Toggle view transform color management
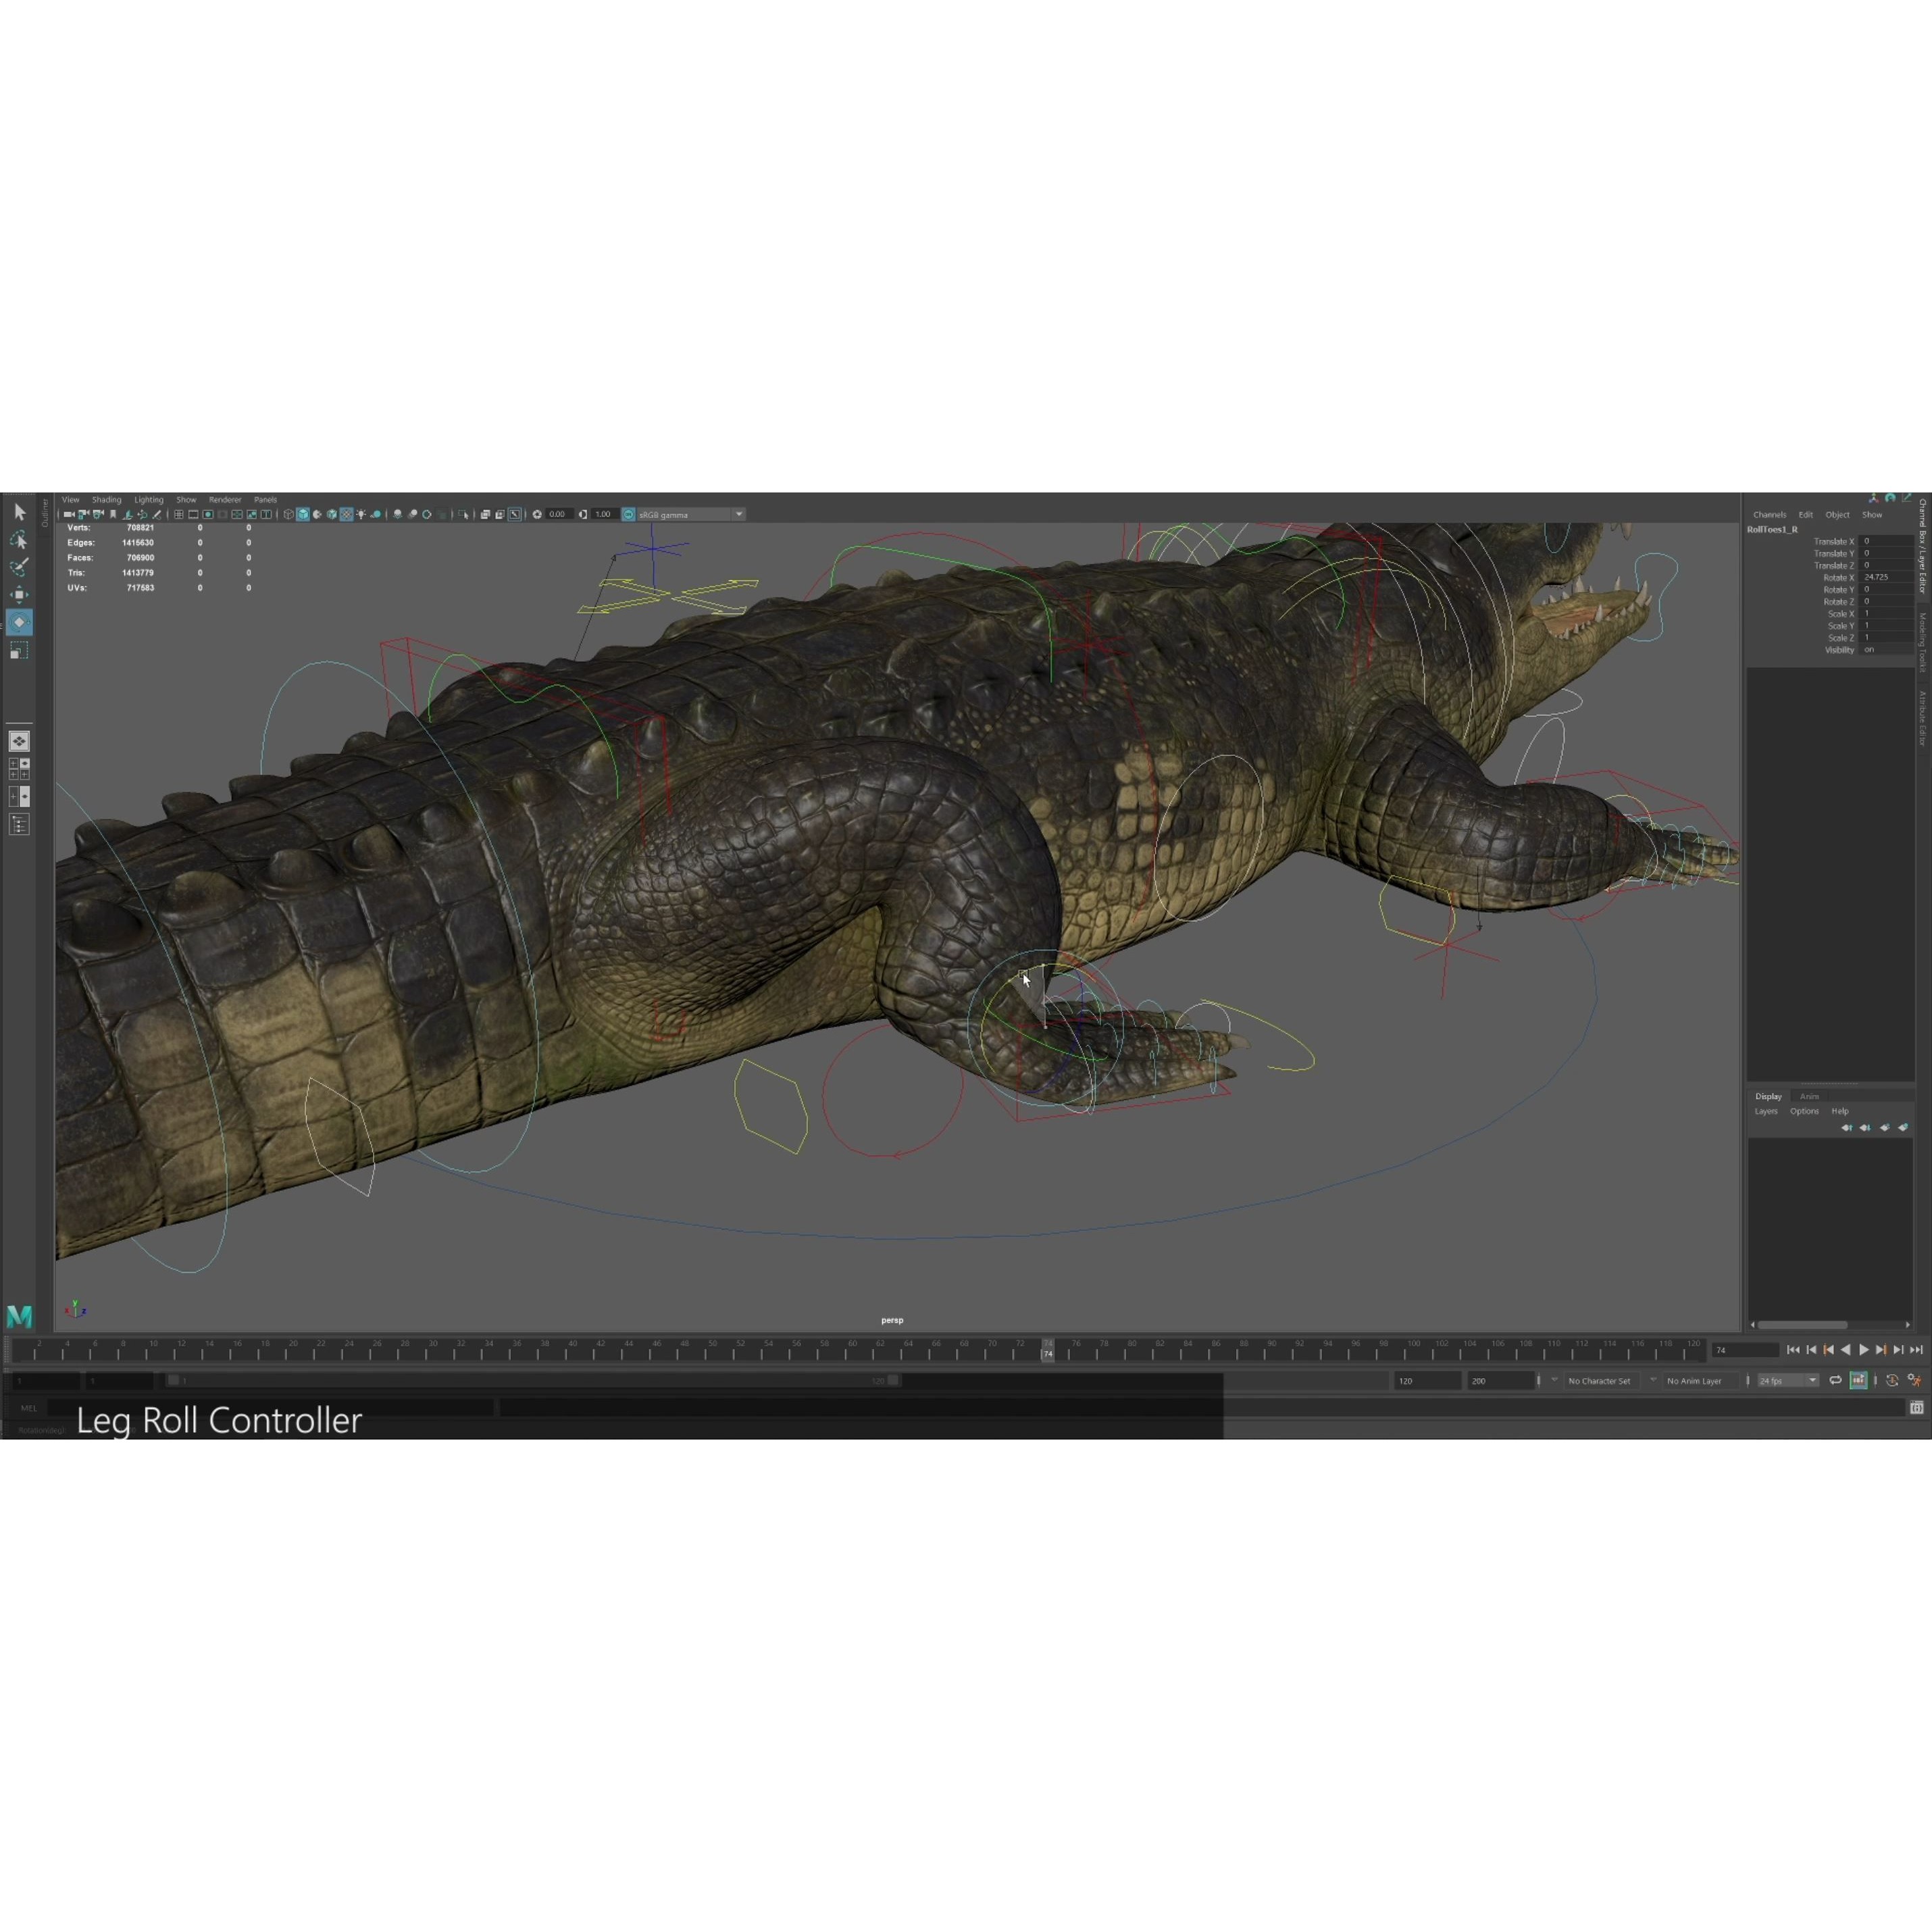1932x1932 pixels. coord(629,515)
